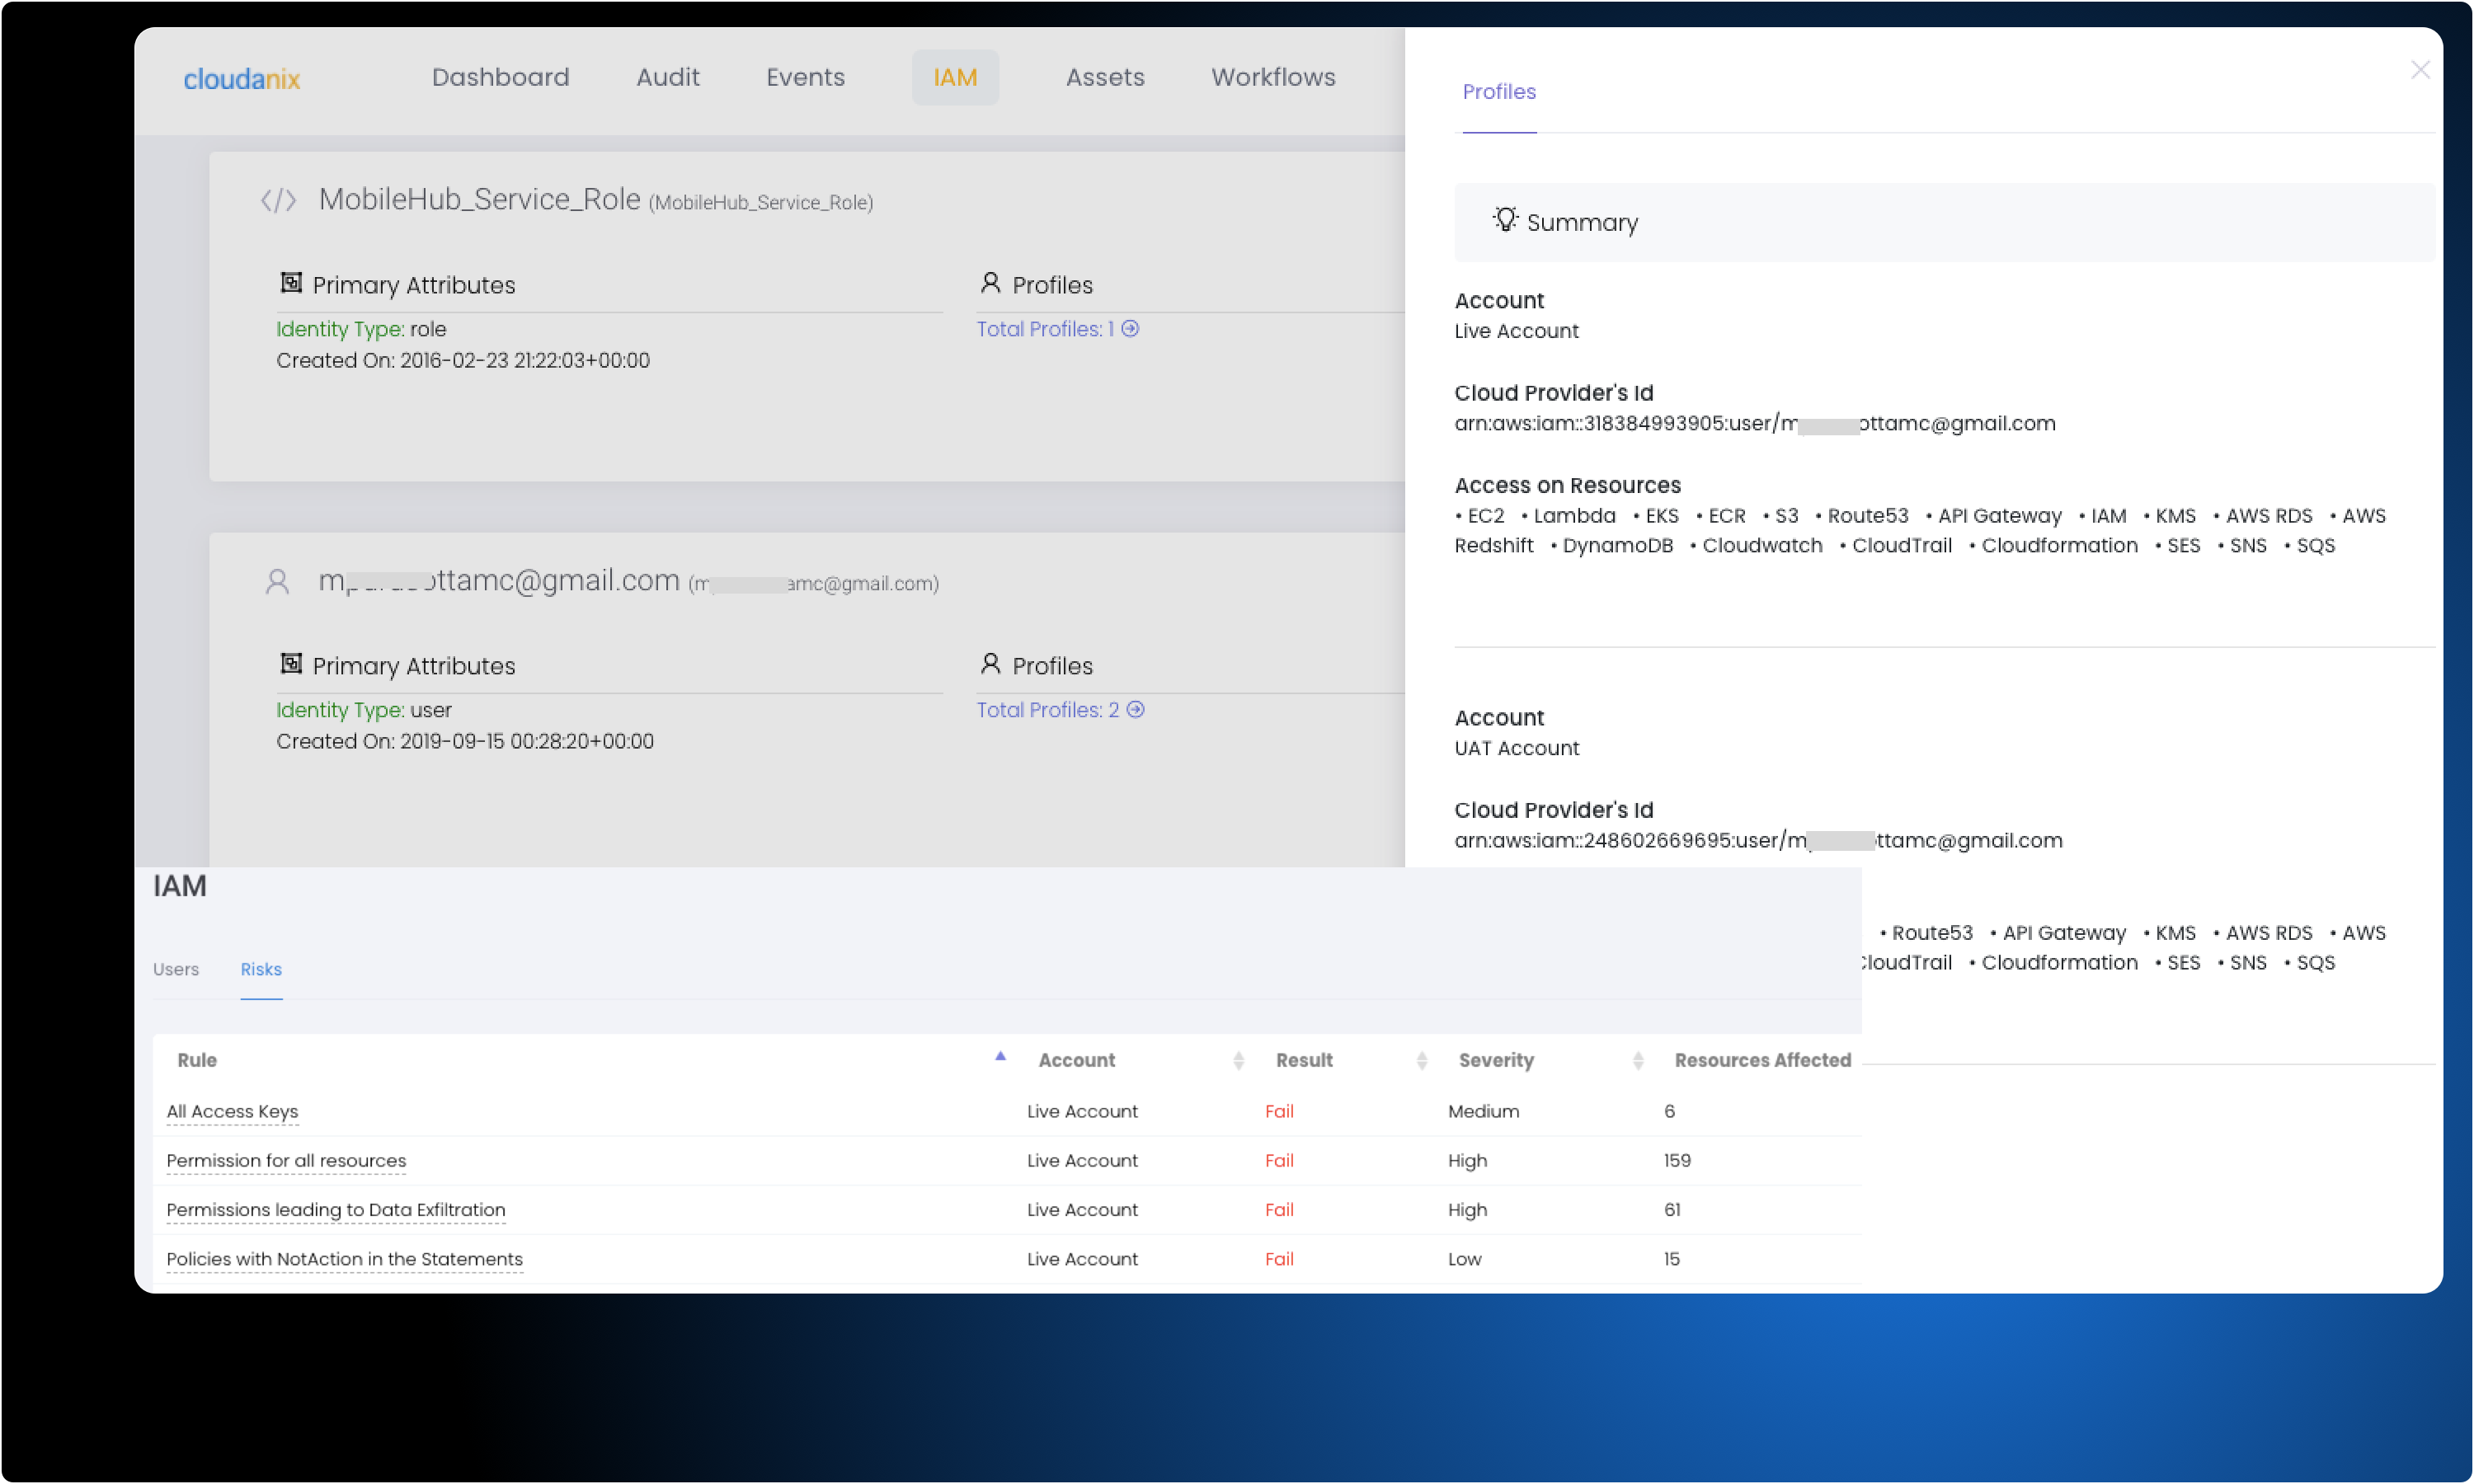Viewport: 2474px width, 1484px height.
Task: Select the Risks tab
Action: (261, 969)
